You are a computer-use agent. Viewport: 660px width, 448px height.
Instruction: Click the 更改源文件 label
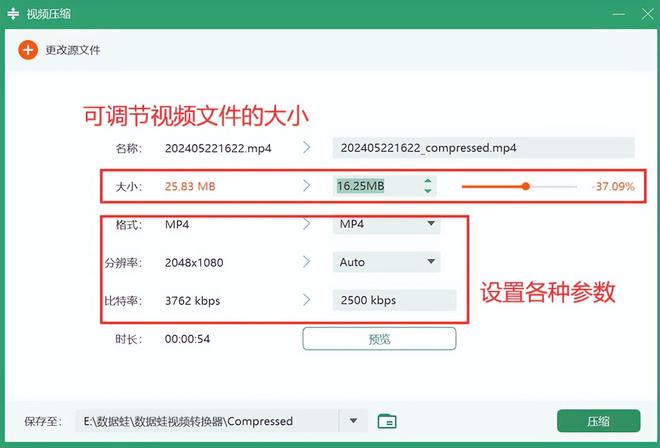click(73, 50)
